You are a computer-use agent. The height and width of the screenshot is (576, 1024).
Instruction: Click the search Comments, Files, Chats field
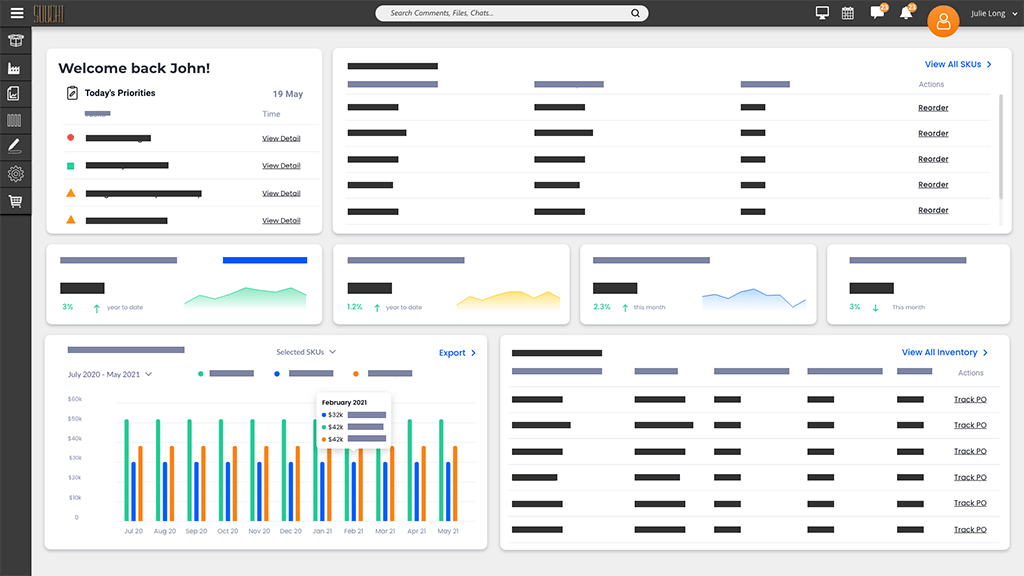click(511, 13)
